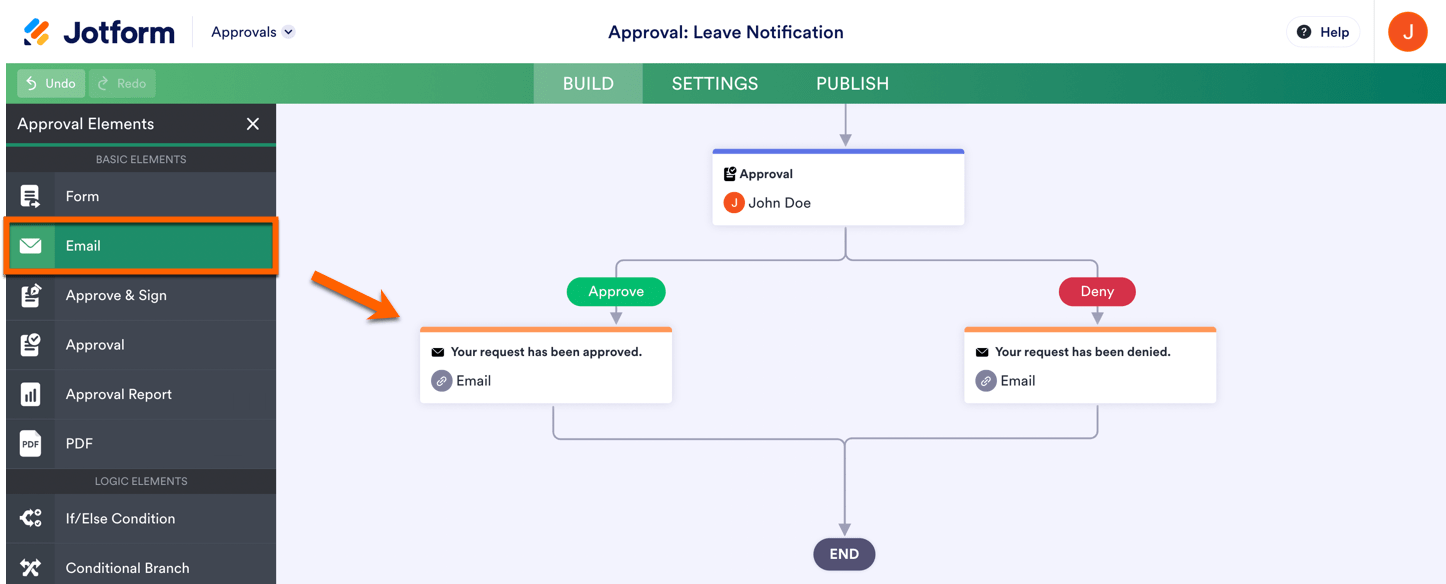Click the Conditional Branch icon
This screenshot has height=584, width=1446.
click(x=31, y=568)
